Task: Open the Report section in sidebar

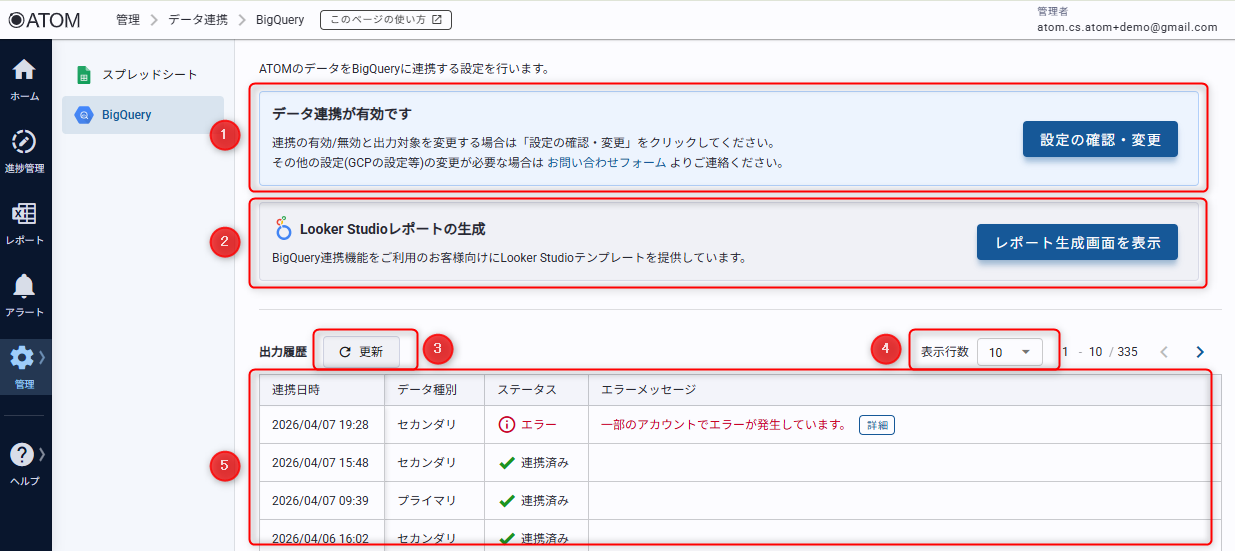Action: pos(25,222)
